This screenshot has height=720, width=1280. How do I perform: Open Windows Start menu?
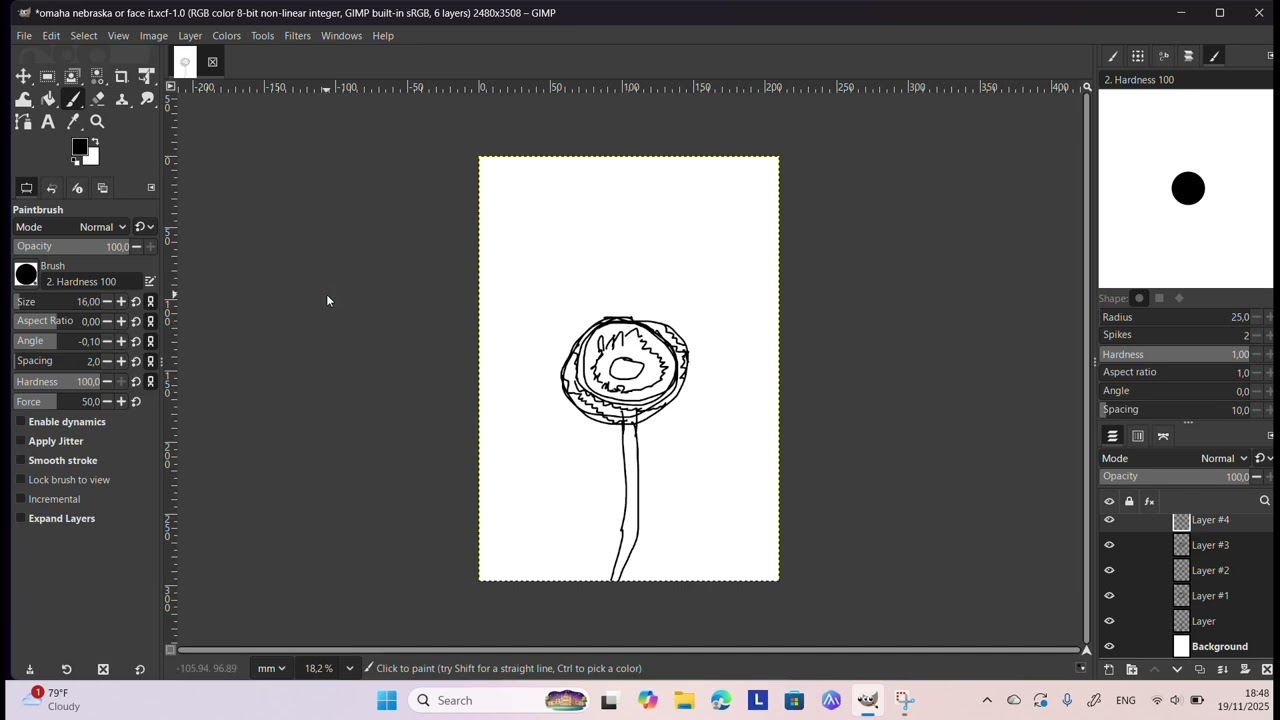pos(386,701)
